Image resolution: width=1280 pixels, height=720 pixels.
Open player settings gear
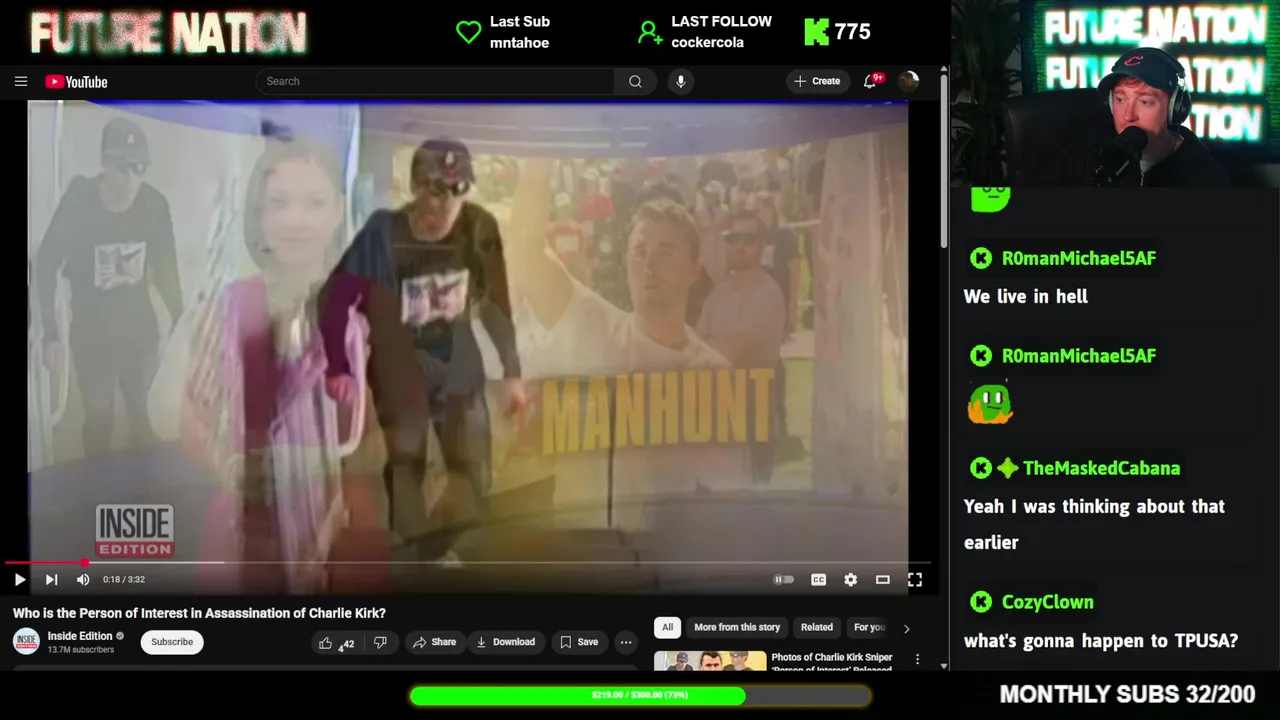pyautogui.click(x=850, y=579)
